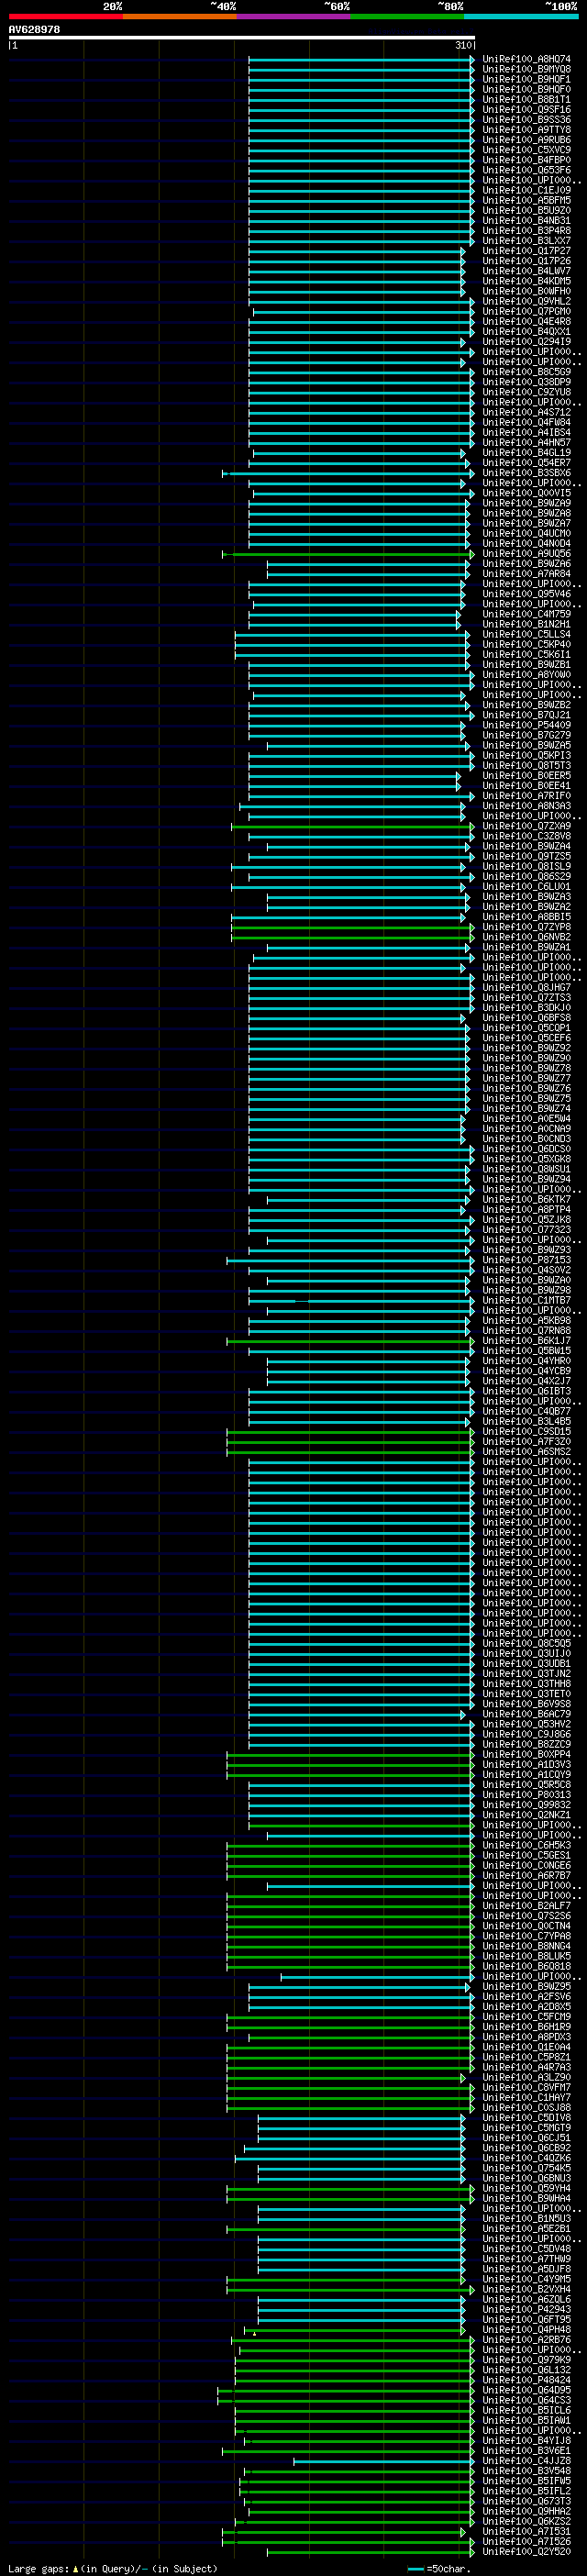The width and height of the screenshot is (587, 2576).
Task: Click the purple ~60% identity legend segment
Action: point(293,17)
